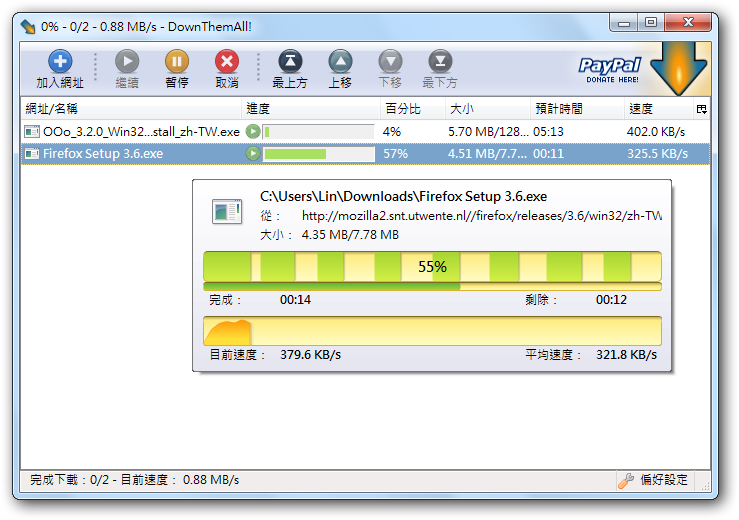Click the Firefox row progress bar

click(x=319, y=154)
